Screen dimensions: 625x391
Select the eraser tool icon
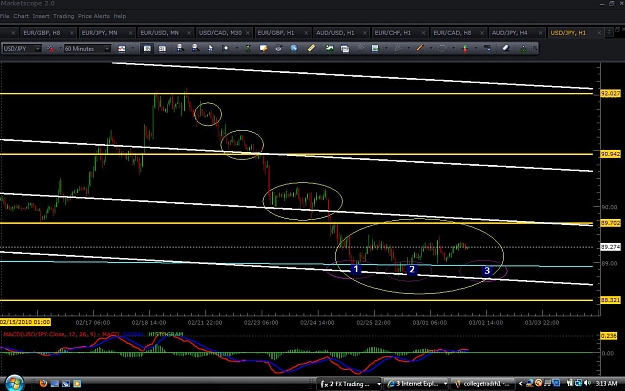(505, 48)
